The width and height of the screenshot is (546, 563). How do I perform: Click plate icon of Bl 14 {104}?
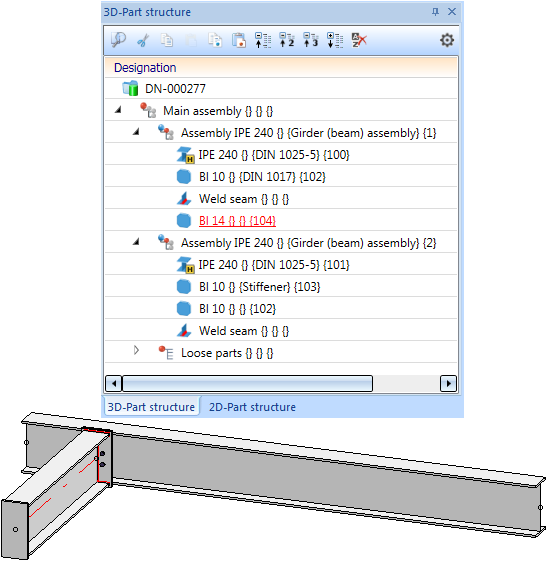(184, 220)
